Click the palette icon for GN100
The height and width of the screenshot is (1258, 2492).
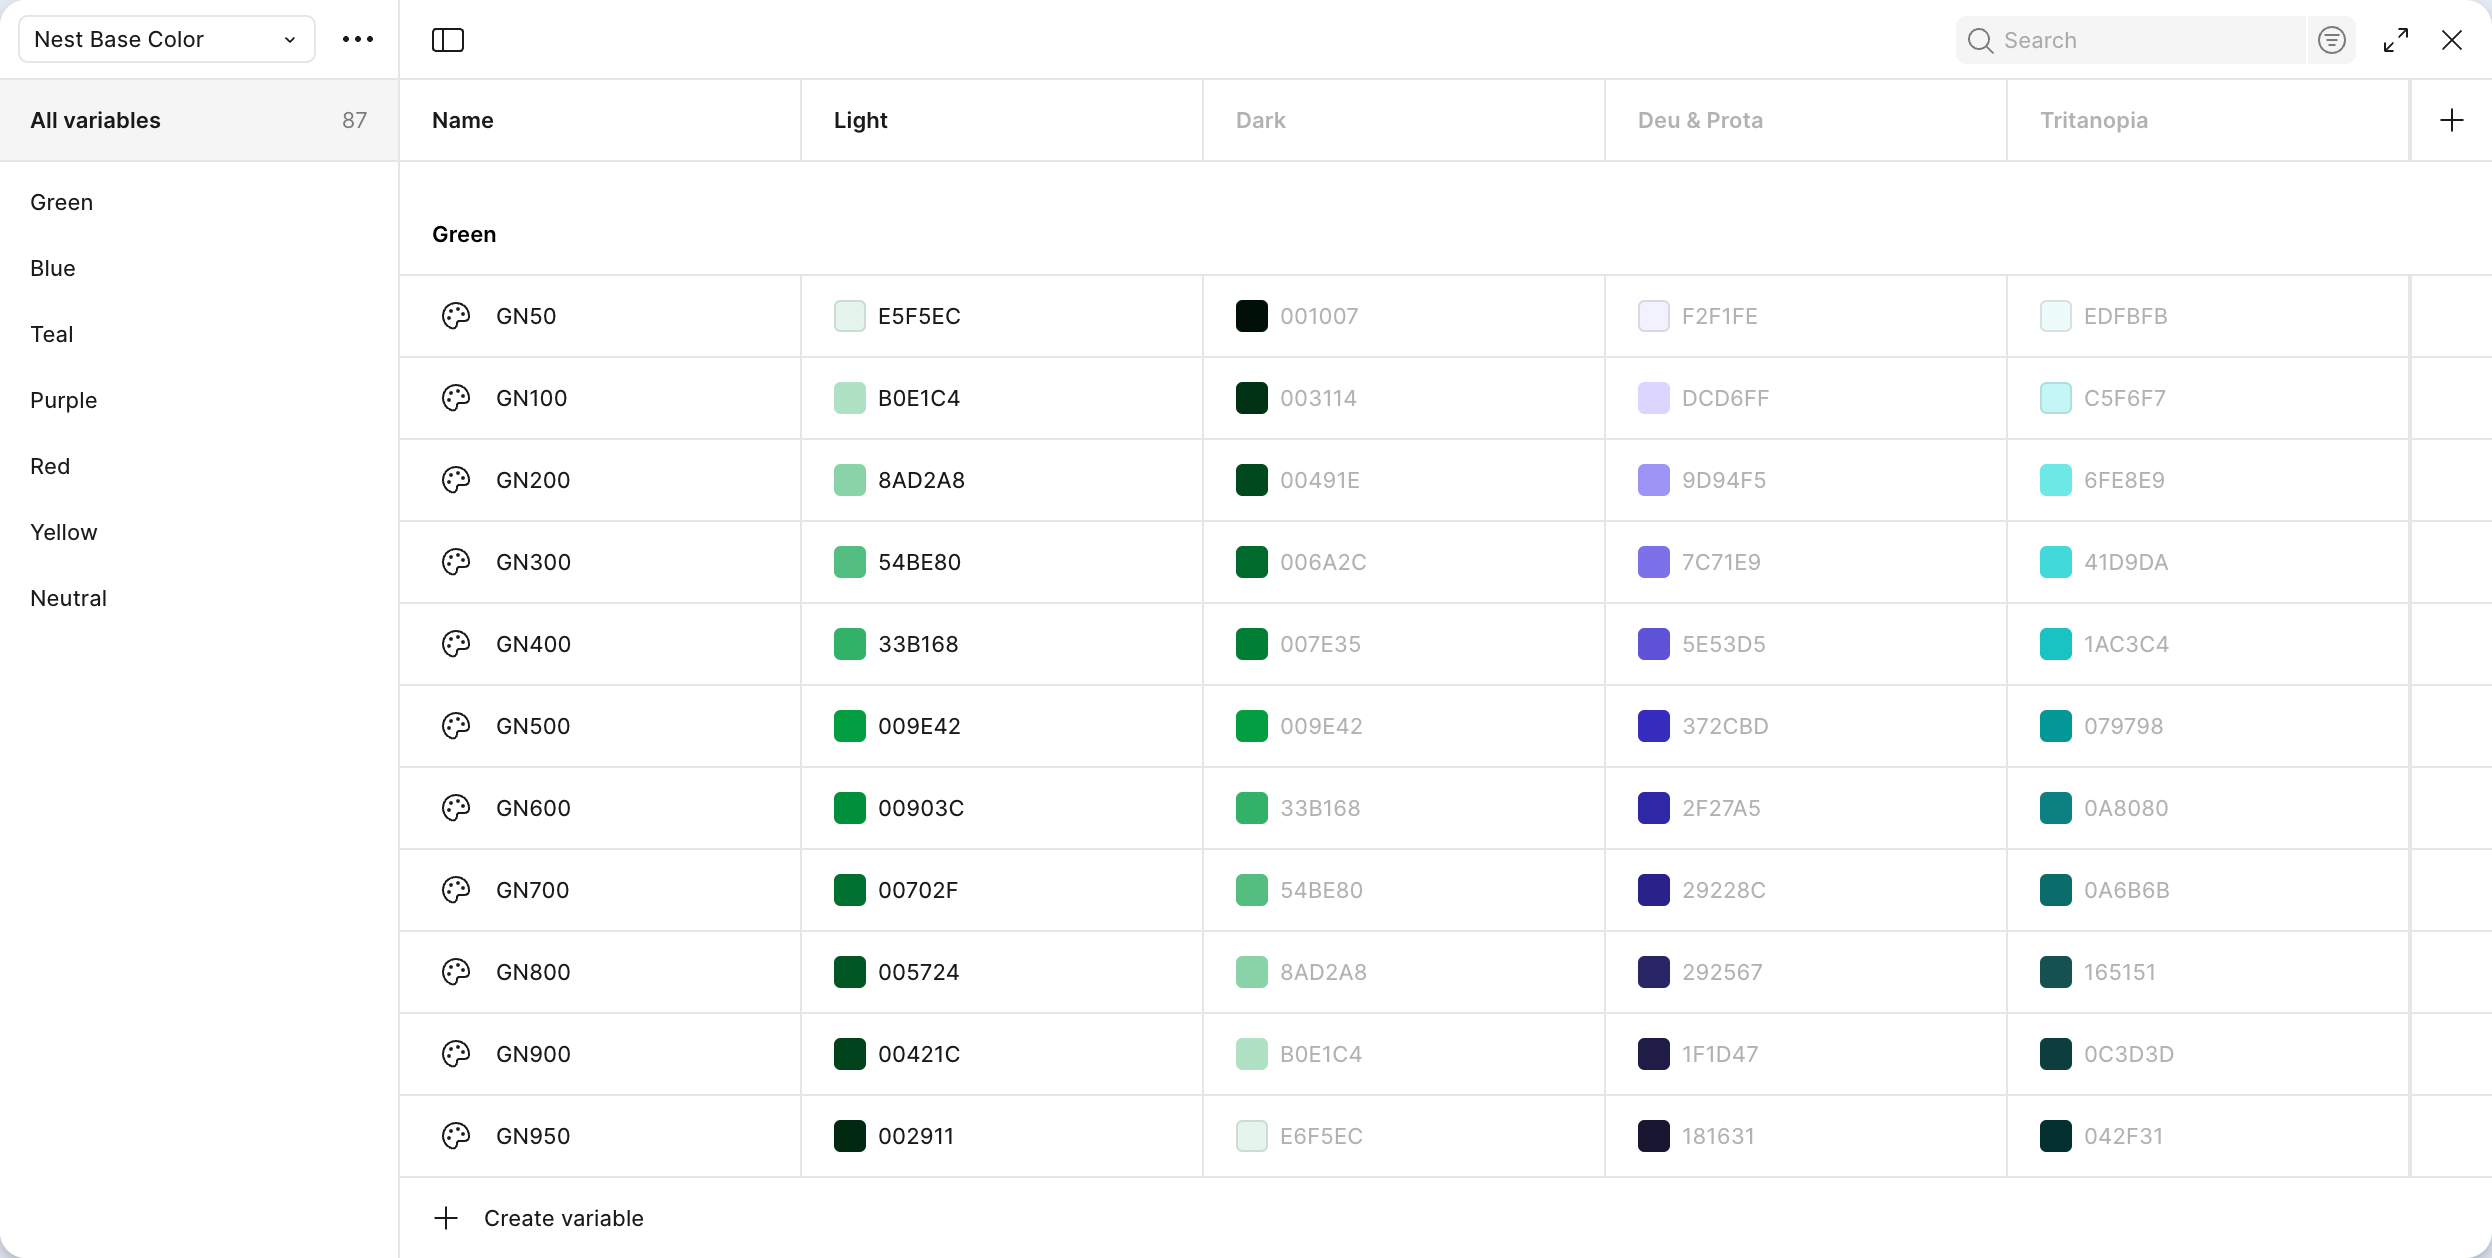click(456, 398)
